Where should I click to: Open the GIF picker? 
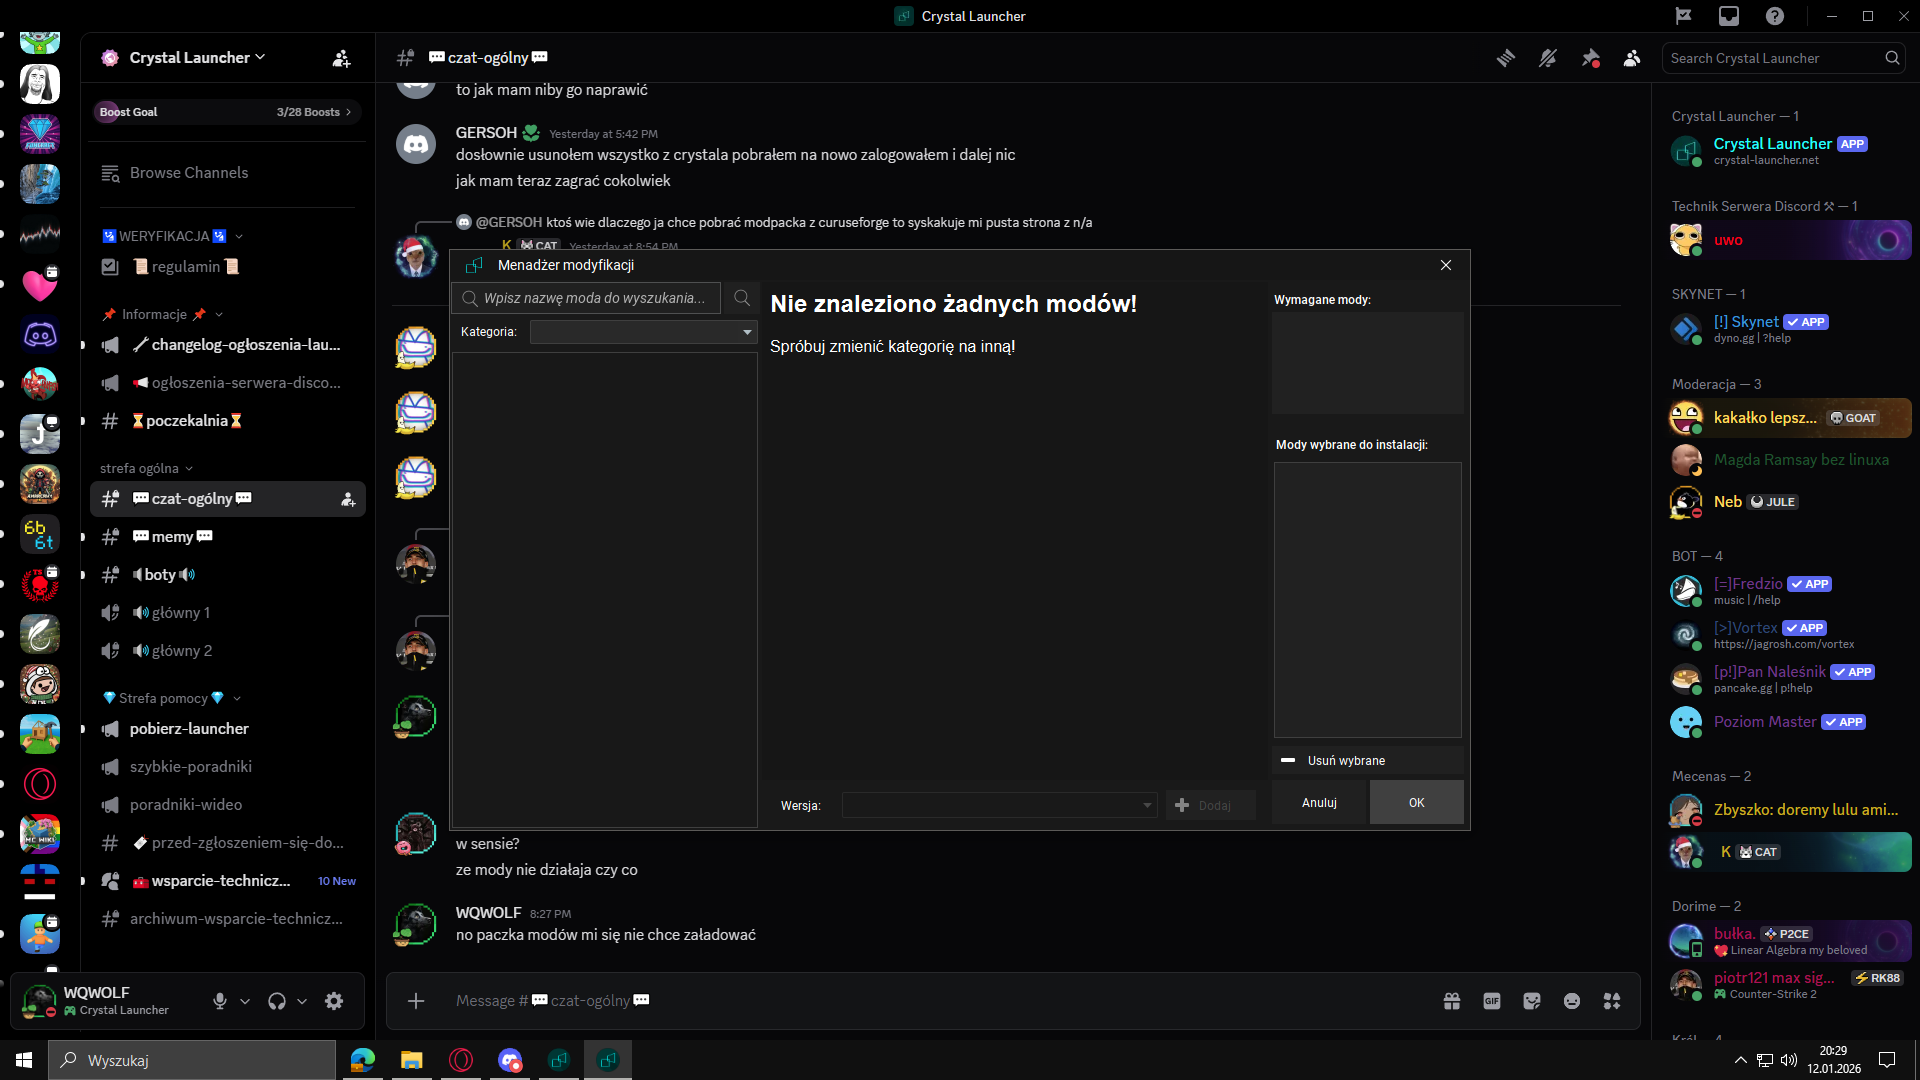[x=1492, y=1001]
